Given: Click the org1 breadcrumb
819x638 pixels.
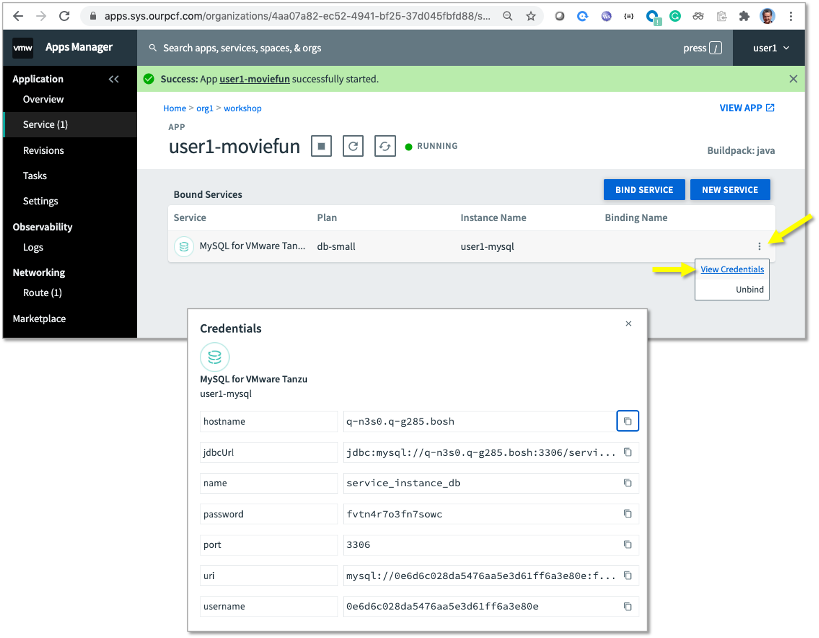Looking at the screenshot, I should click(x=205, y=108).
